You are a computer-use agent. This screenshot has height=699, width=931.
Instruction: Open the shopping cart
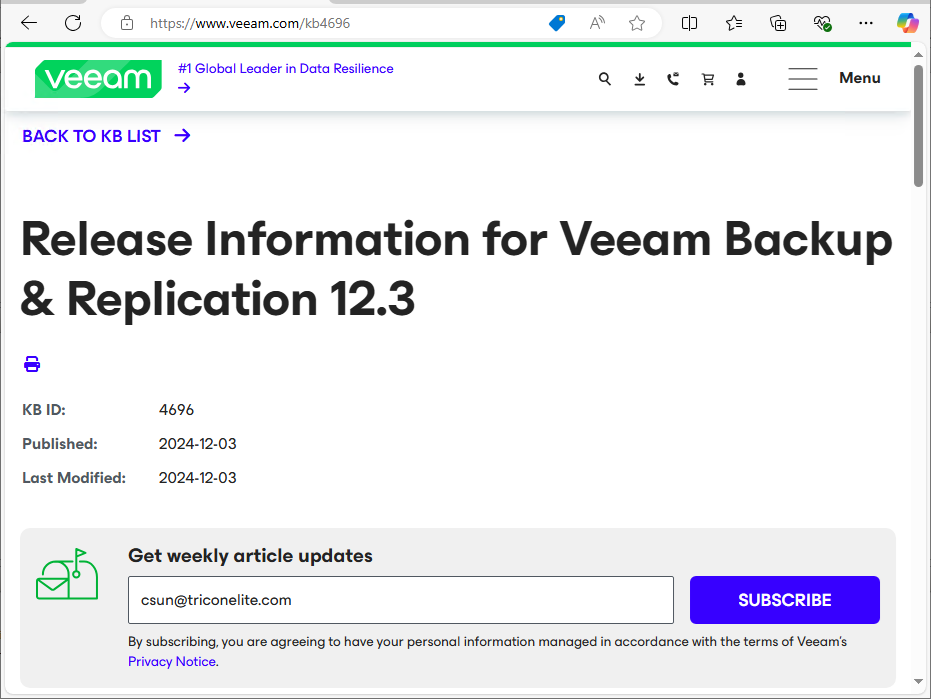[708, 78]
